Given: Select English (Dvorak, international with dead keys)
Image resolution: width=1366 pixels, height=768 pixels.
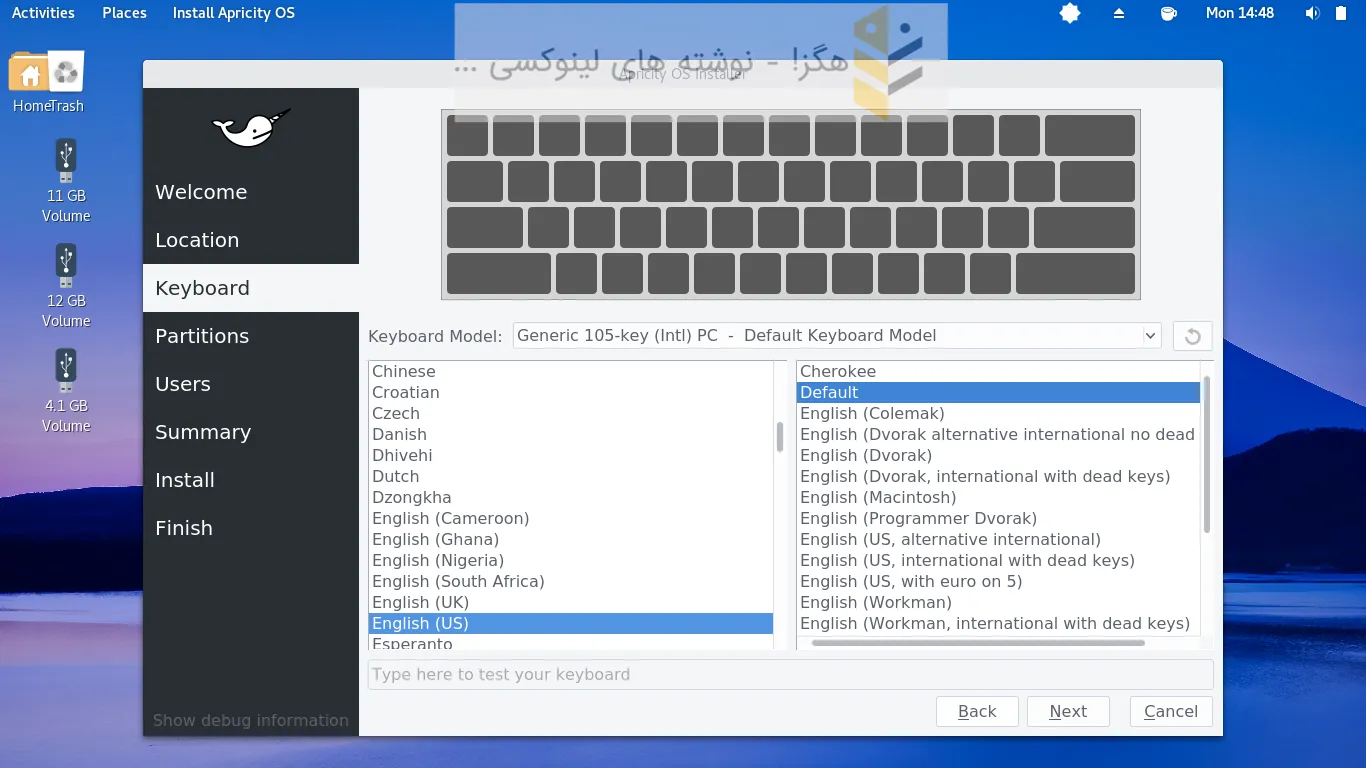Looking at the screenshot, I should (998, 476).
